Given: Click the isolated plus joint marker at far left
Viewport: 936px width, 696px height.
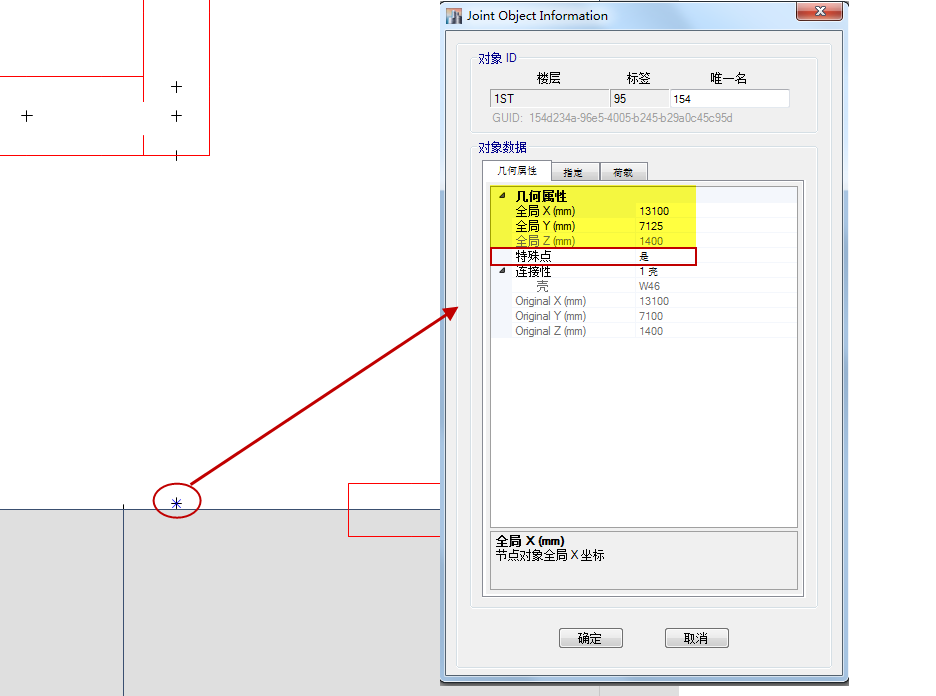Looking at the screenshot, I should tap(27, 116).
